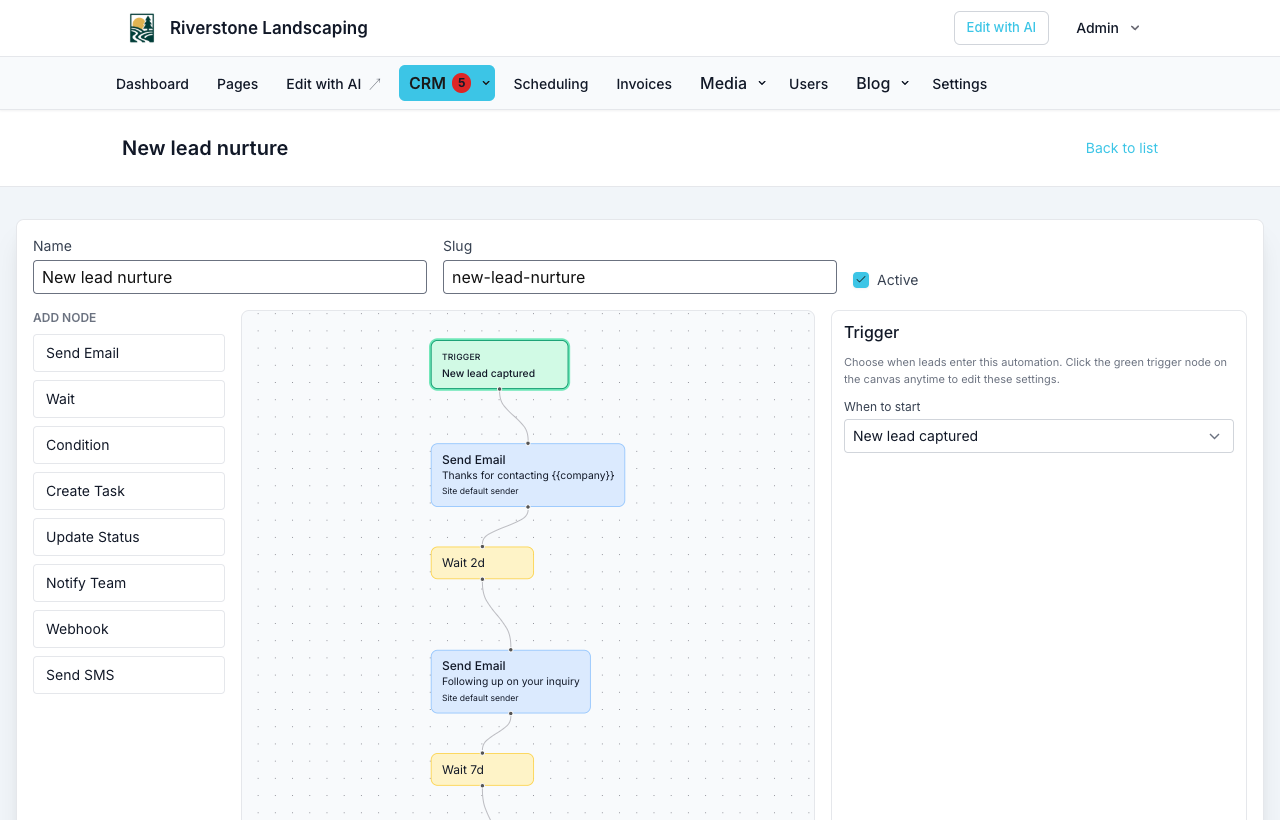1280x820 pixels.
Task: Select the Wait 2d node
Action: (x=482, y=563)
